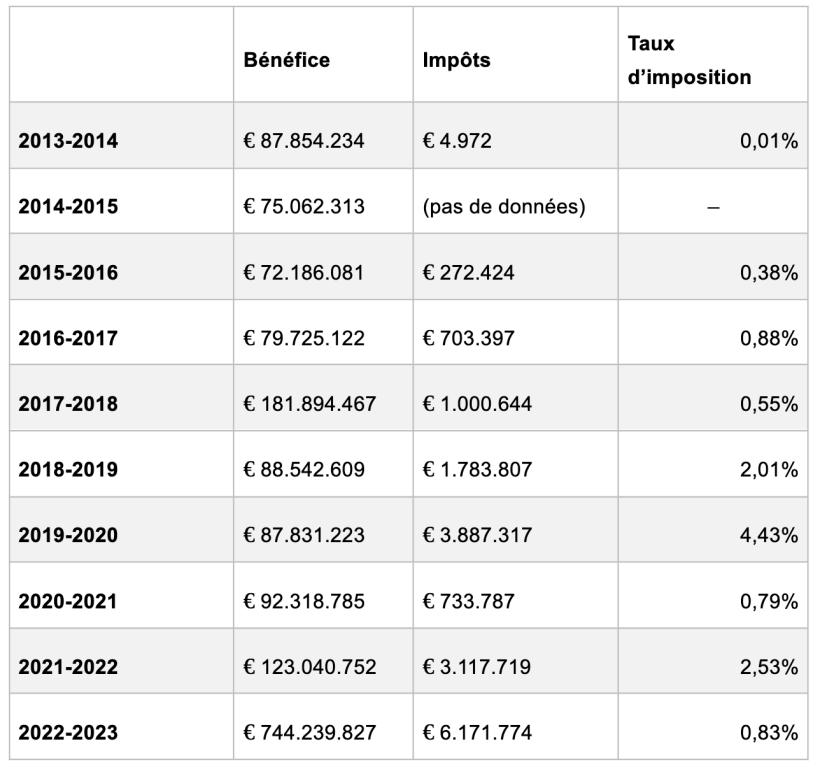Select the 2020-2021 row label
The height and width of the screenshot is (767, 820).
[x=69, y=602]
